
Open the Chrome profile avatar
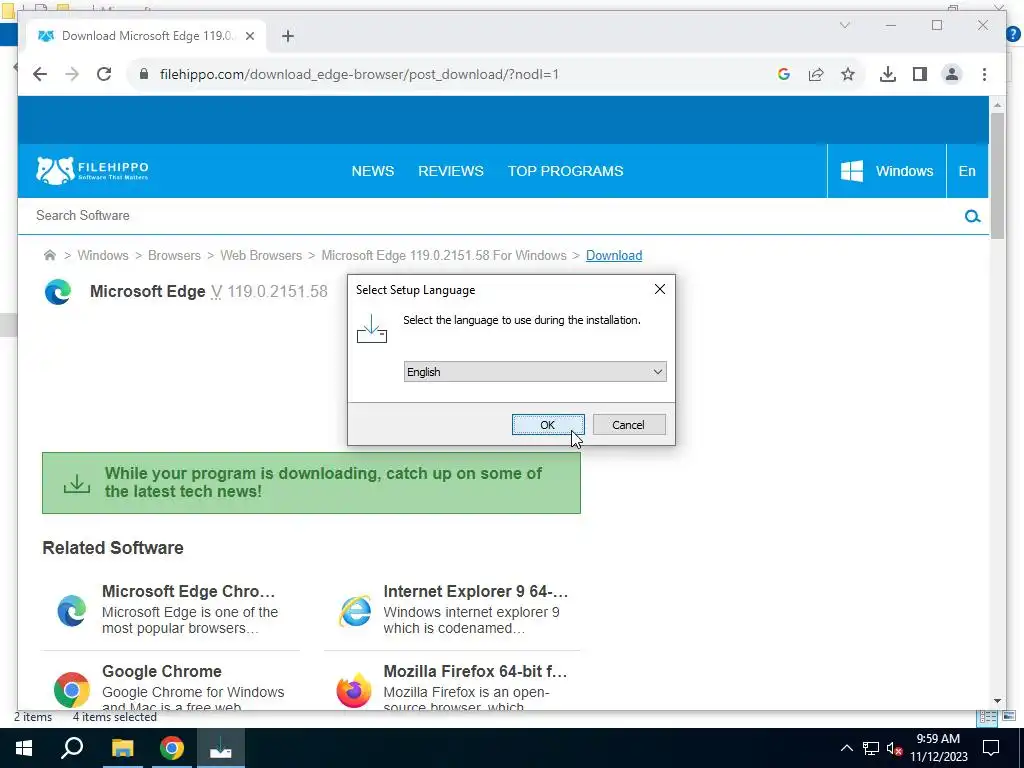[952, 74]
